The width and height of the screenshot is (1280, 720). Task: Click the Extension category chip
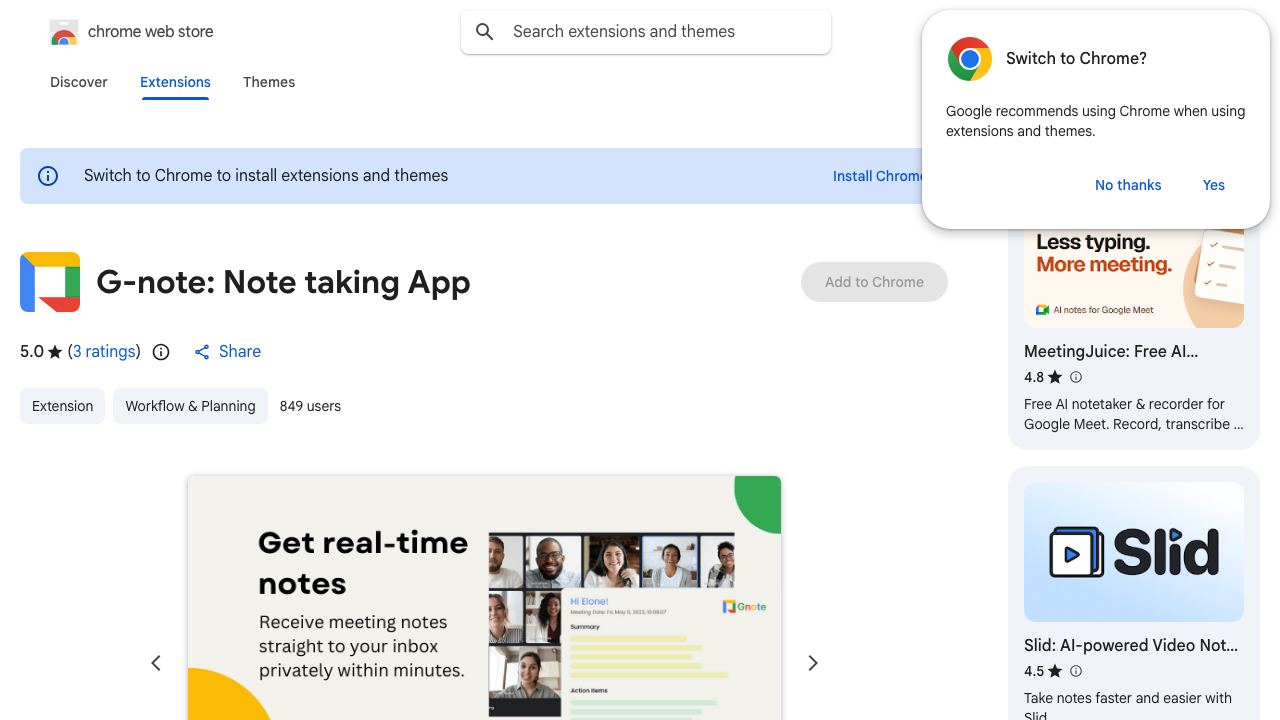click(x=62, y=406)
